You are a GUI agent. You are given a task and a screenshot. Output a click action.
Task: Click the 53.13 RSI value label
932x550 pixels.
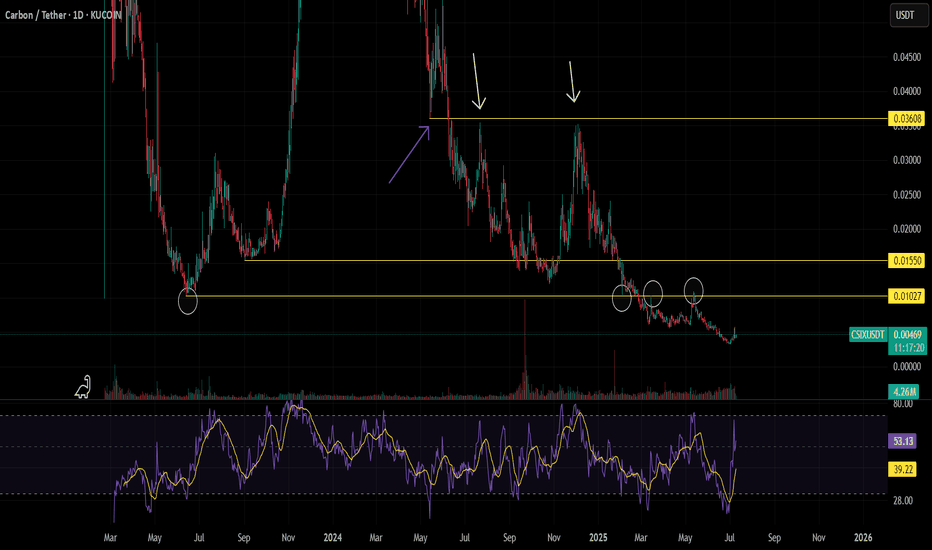click(903, 441)
